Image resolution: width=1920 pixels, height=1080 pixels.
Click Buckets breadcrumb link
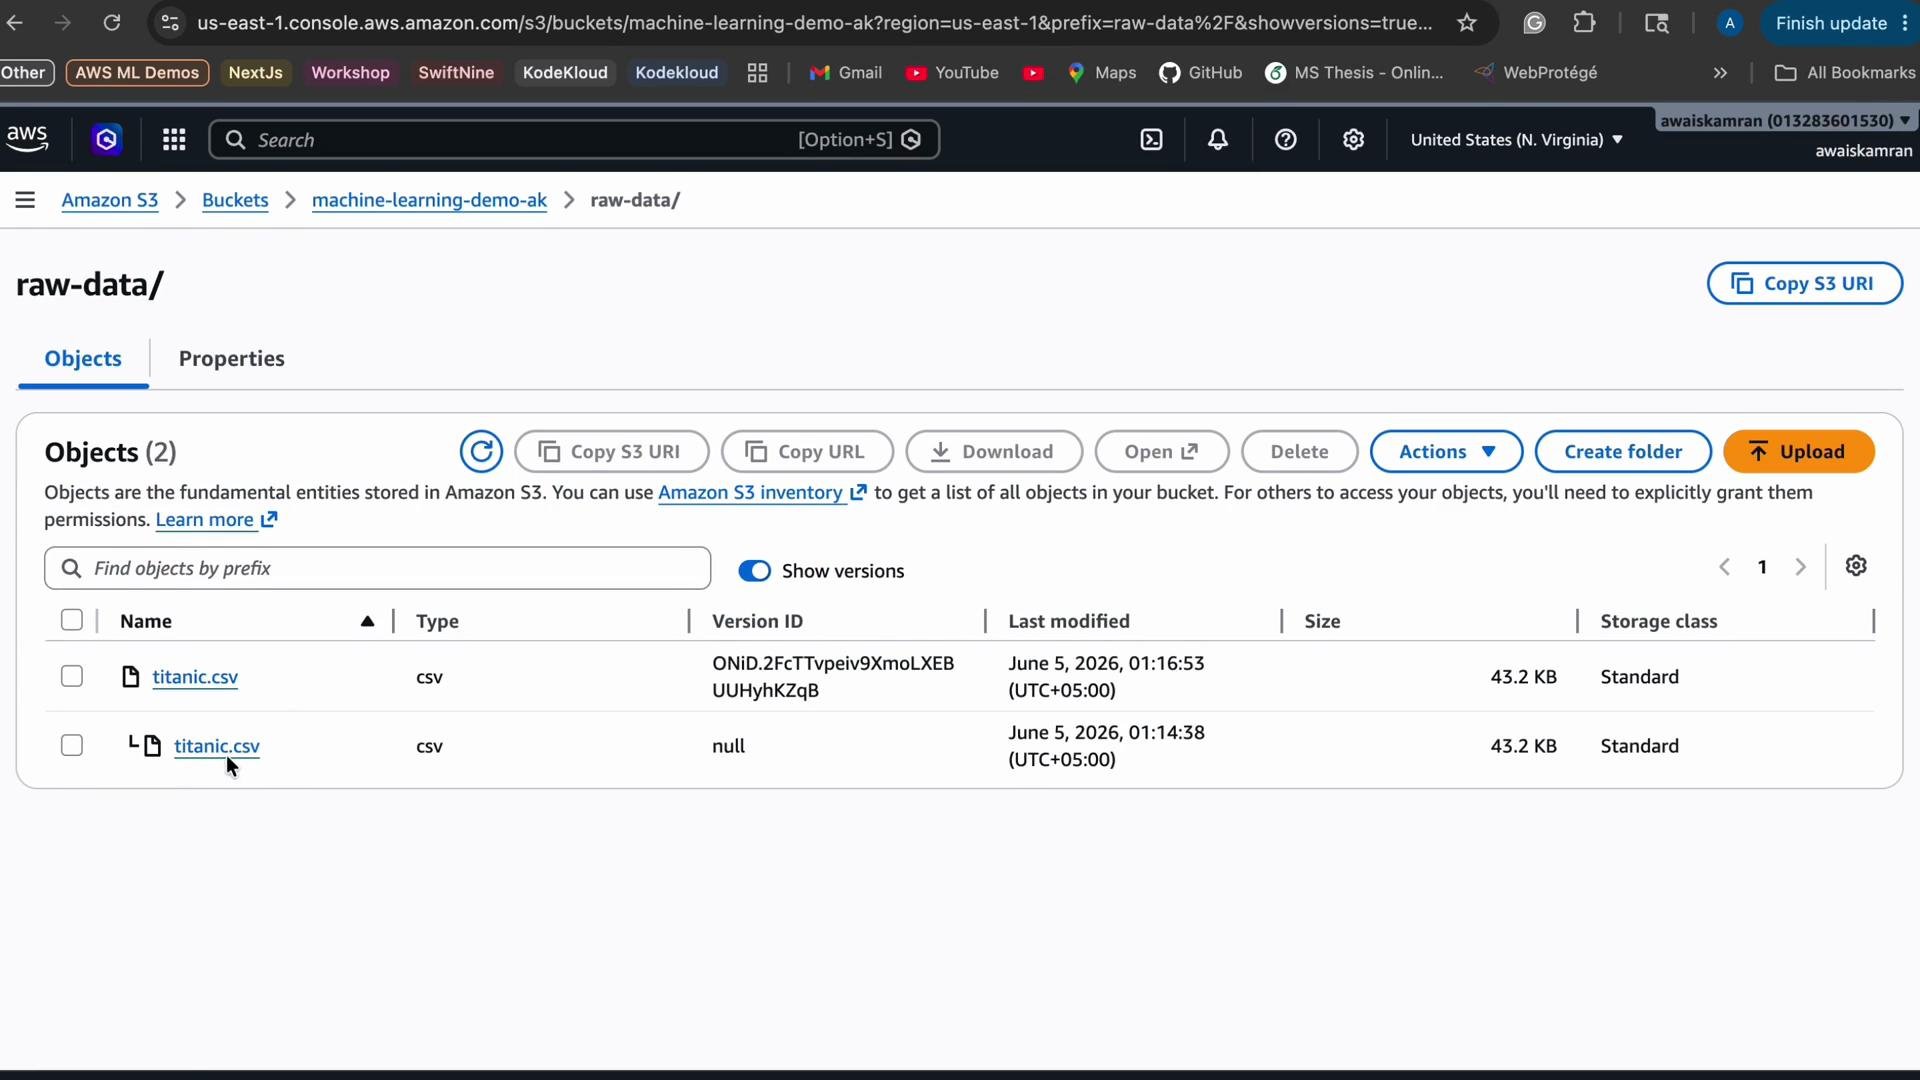point(235,200)
